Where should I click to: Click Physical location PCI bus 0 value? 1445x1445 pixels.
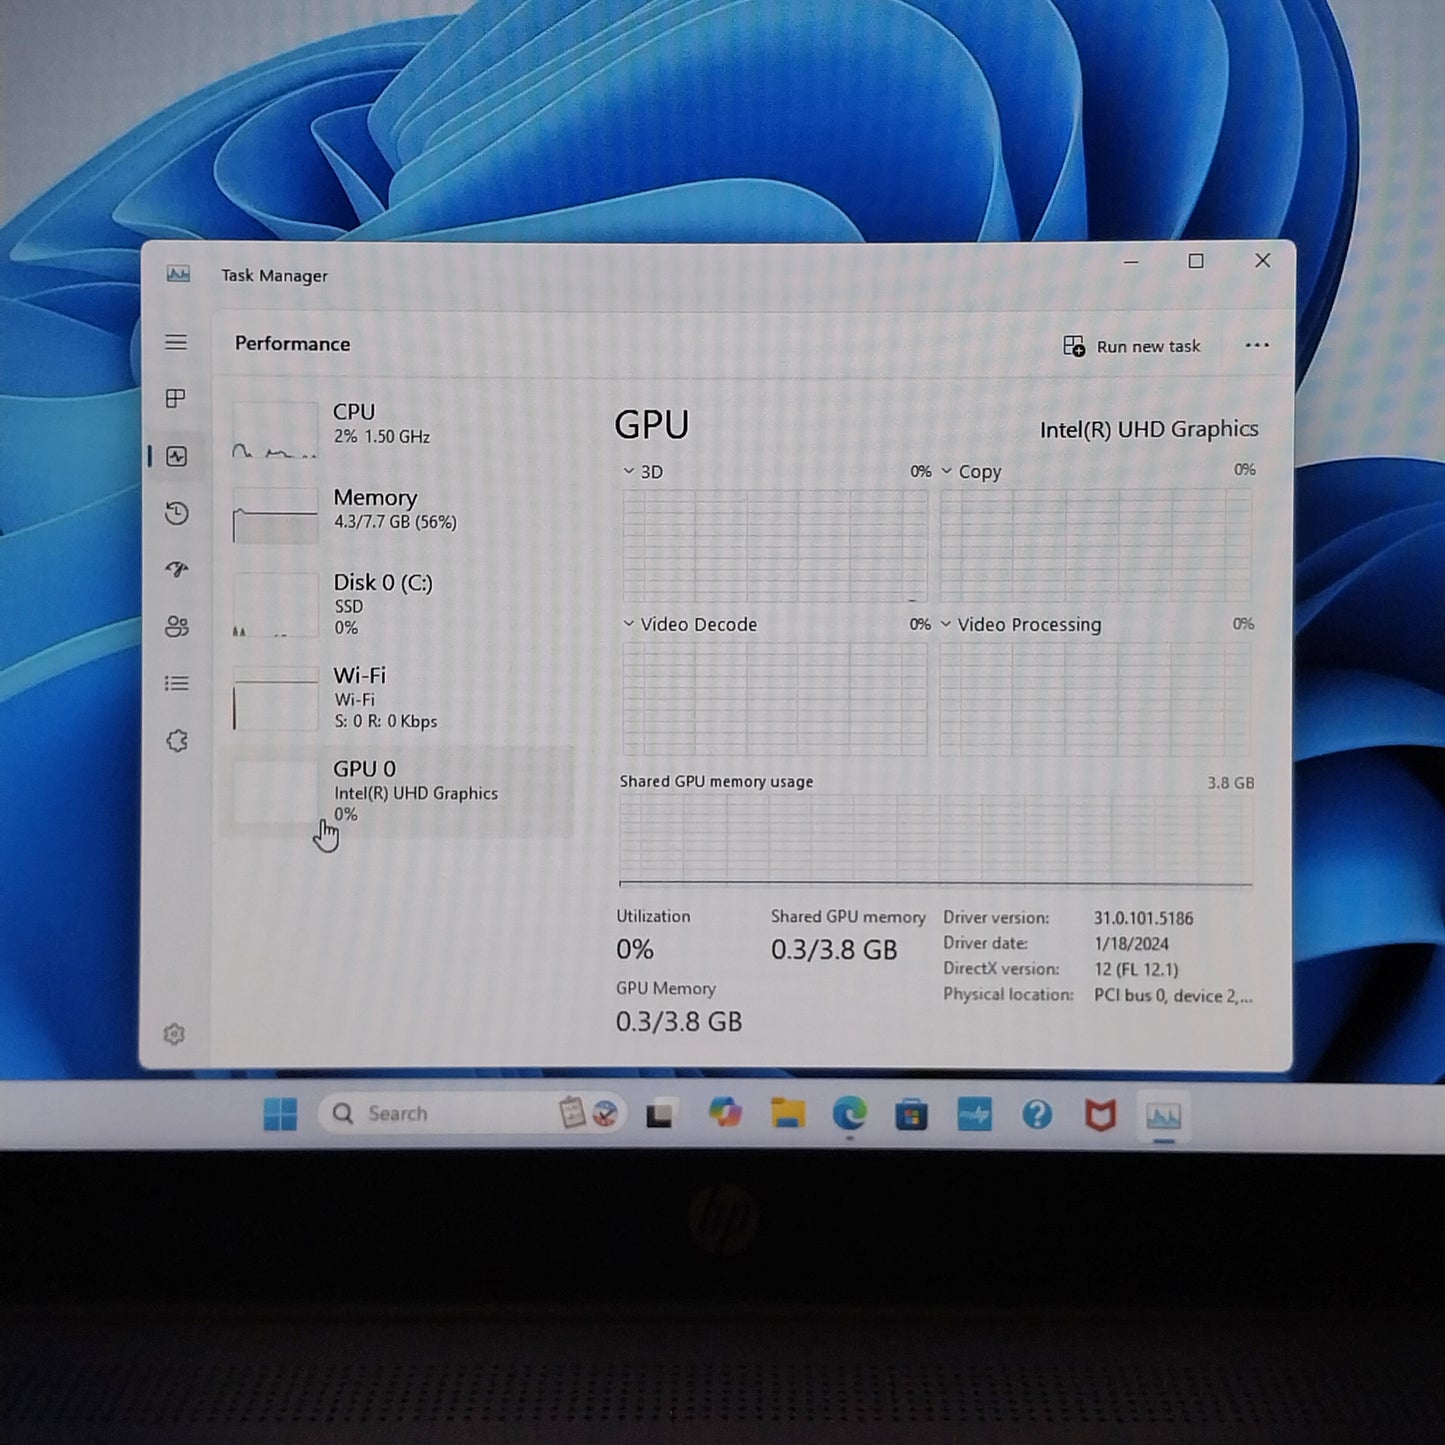(x=1173, y=996)
